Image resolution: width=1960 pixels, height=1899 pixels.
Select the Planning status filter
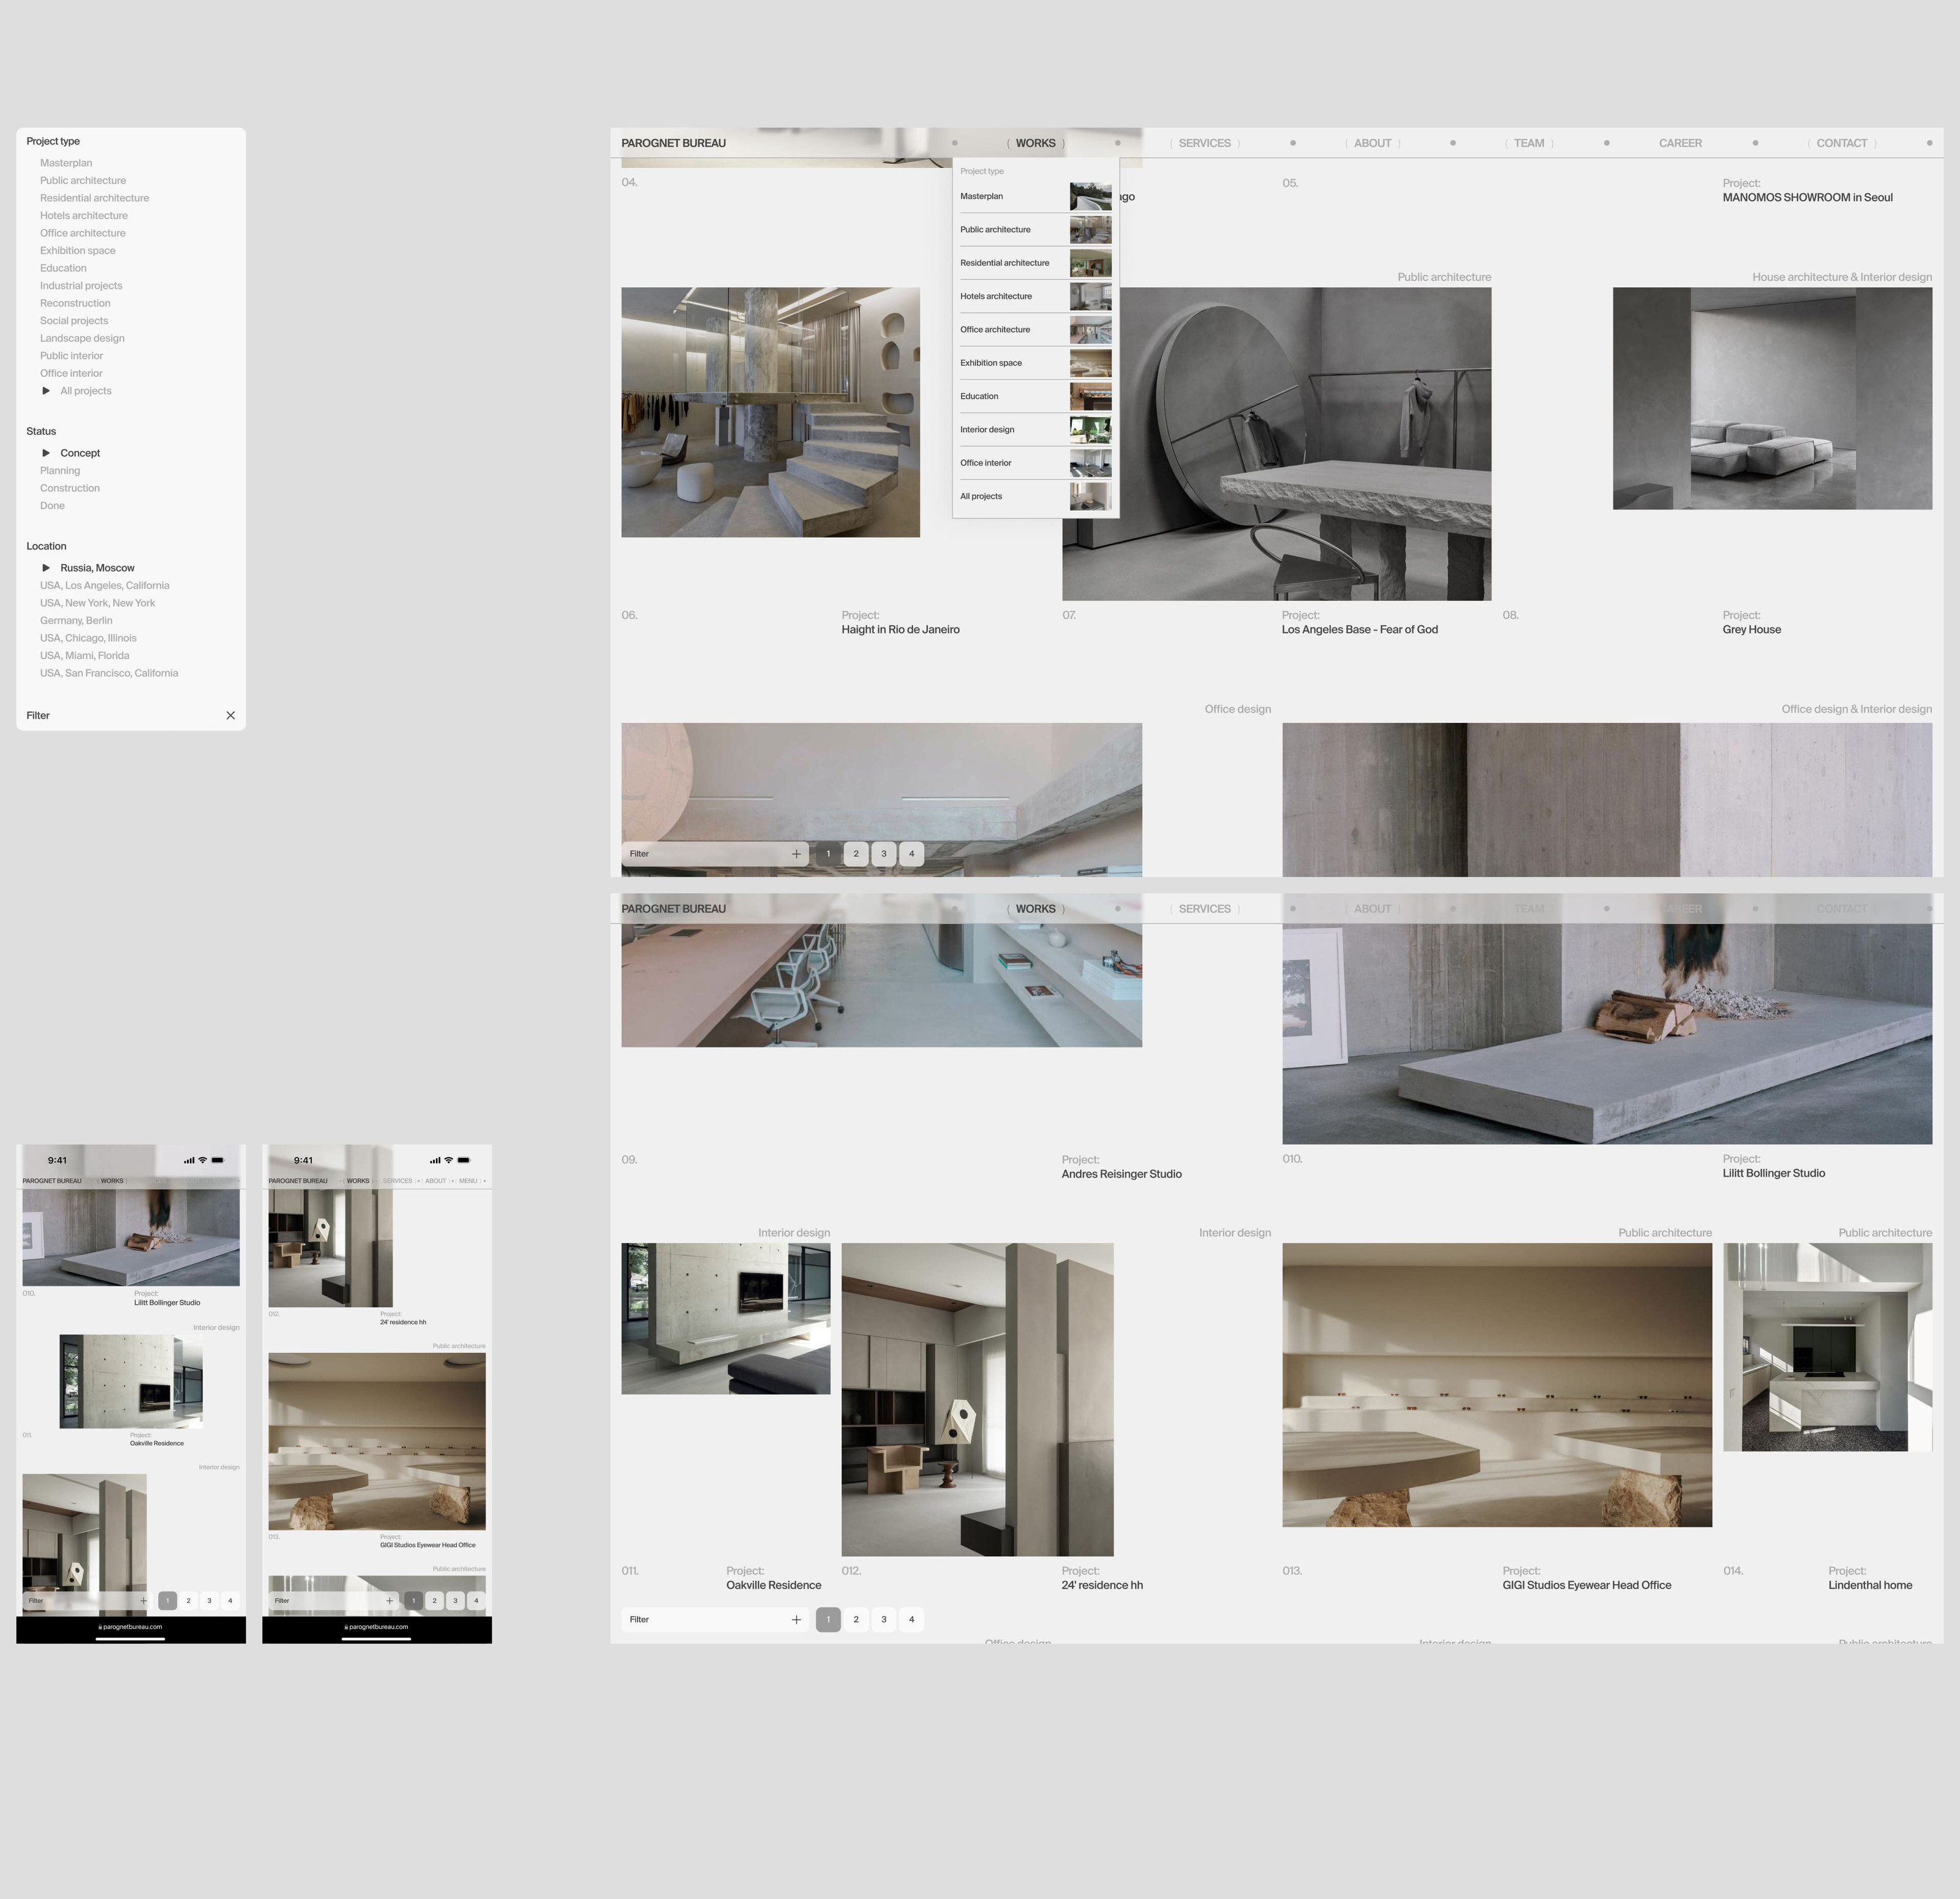coord(60,471)
